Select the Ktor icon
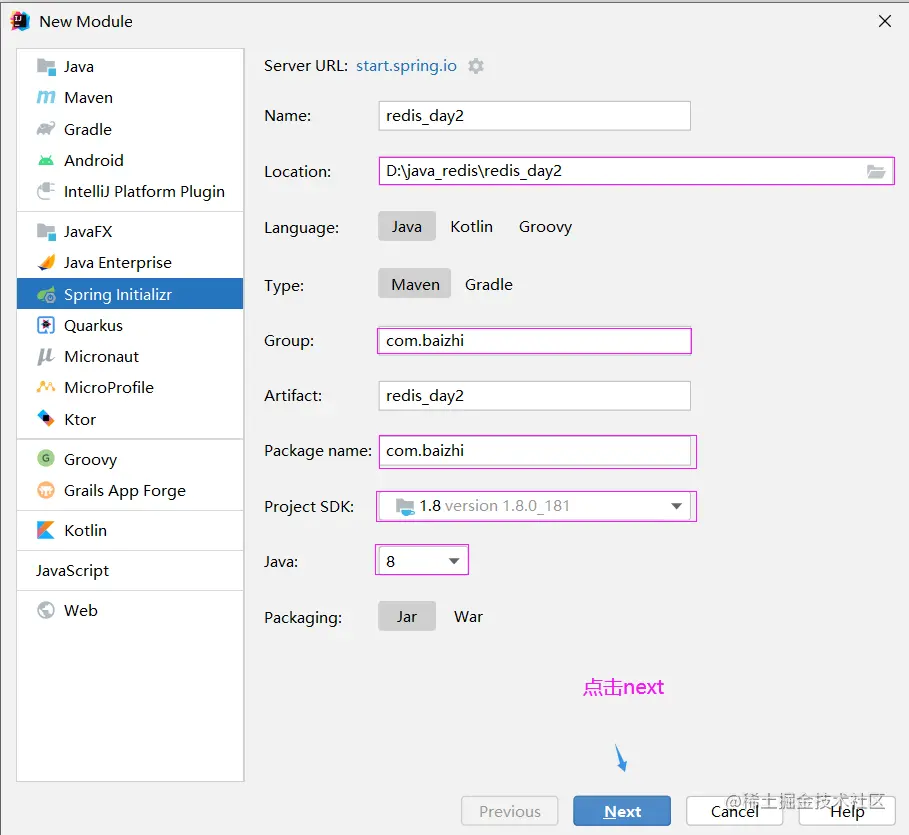909x835 pixels. point(46,419)
